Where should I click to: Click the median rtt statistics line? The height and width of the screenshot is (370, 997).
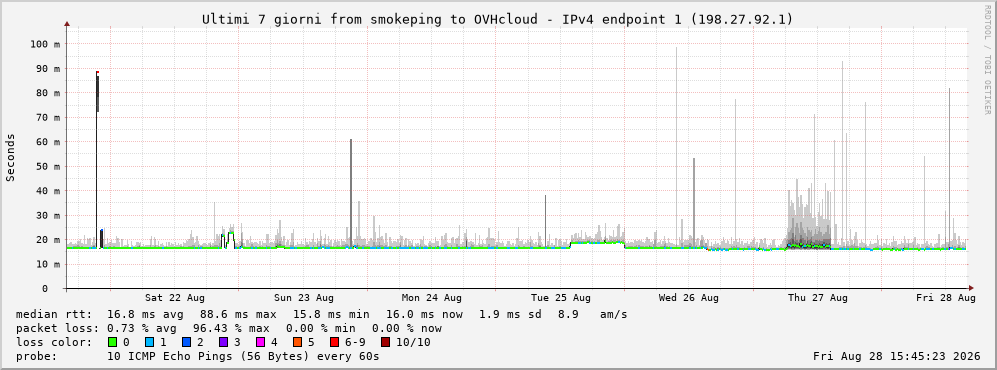321,314
